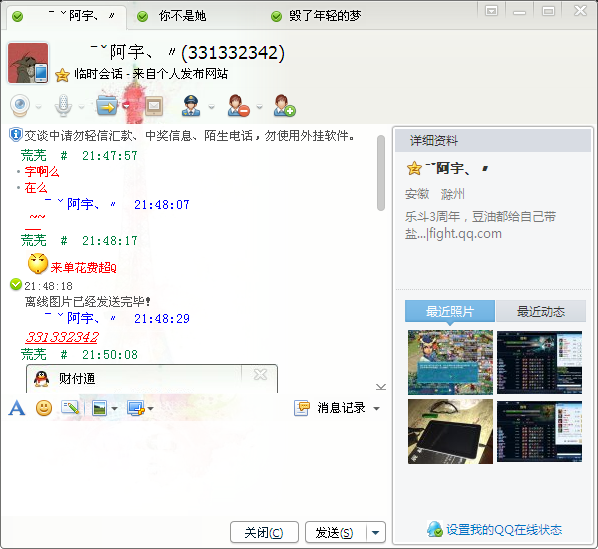This screenshot has height=549, width=598.
Task: Open picture options dropdown arrow
Action: [x=114, y=409]
